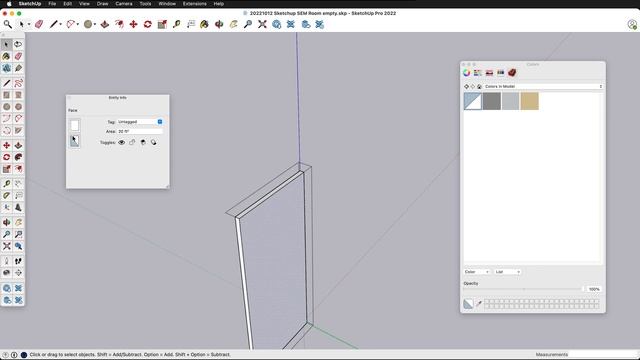Select the Eraser tool in top toolbar
Screen dimensions: 640x360
(x=39, y=24)
